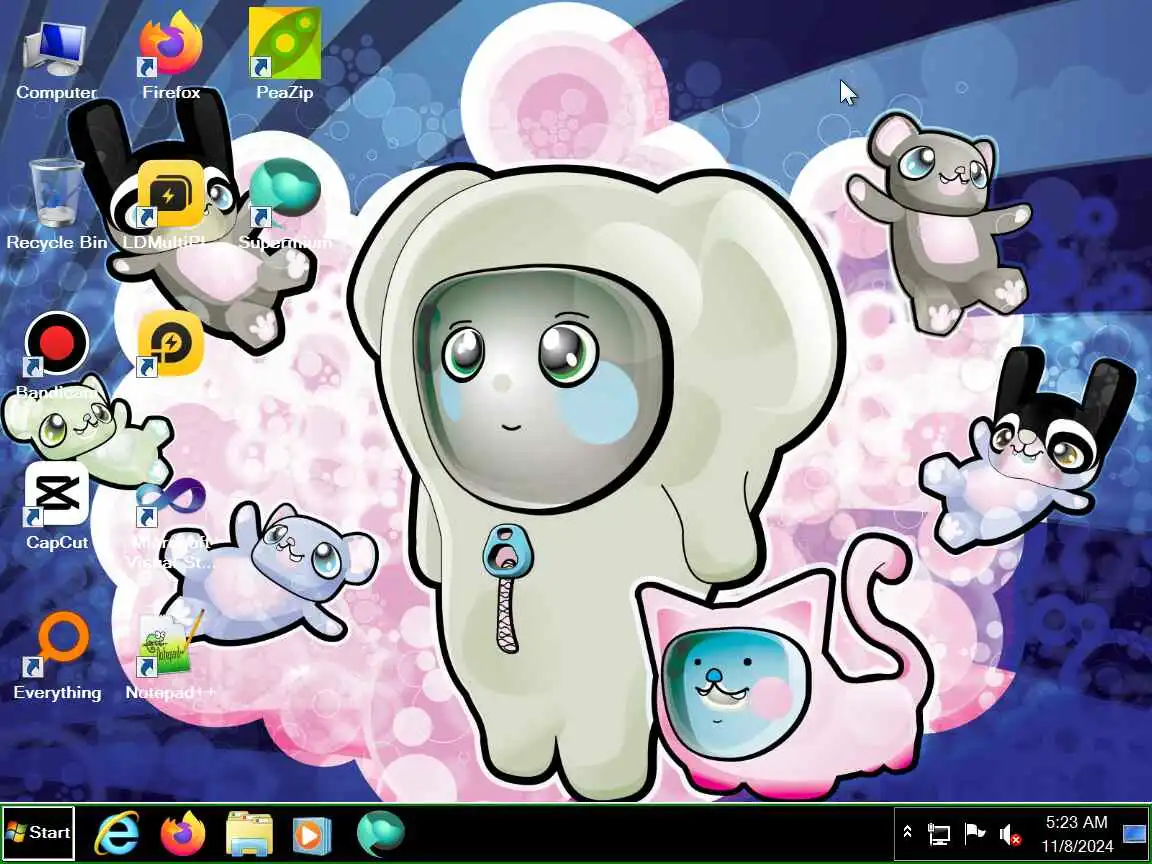Click the Show desktop button

[x=1135, y=833]
